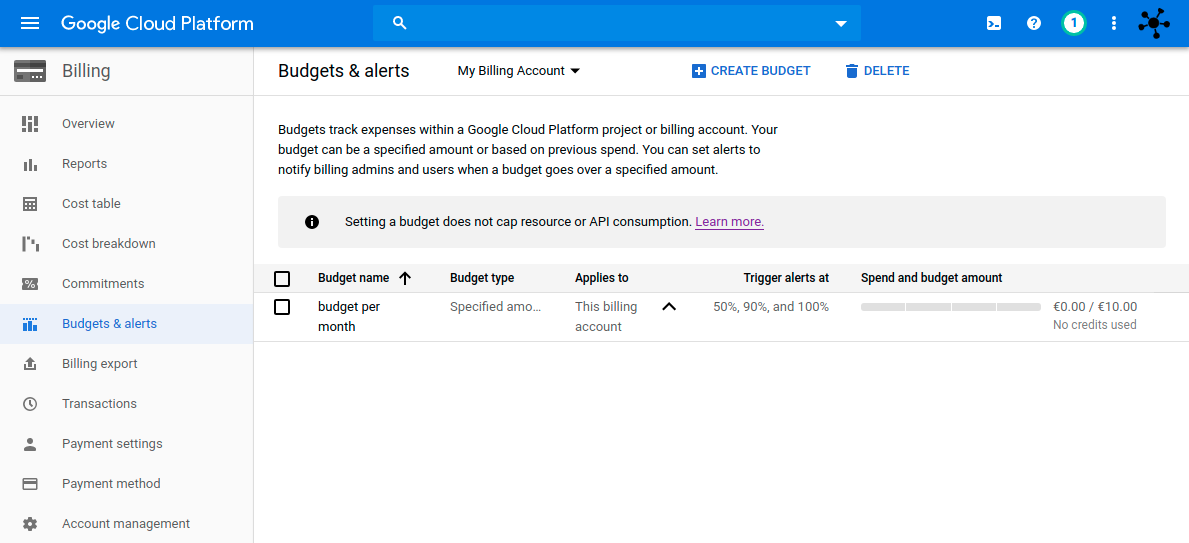The height and width of the screenshot is (543, 1189).
Task: Open notifications badge showing 1
Action: point(1074,23)
